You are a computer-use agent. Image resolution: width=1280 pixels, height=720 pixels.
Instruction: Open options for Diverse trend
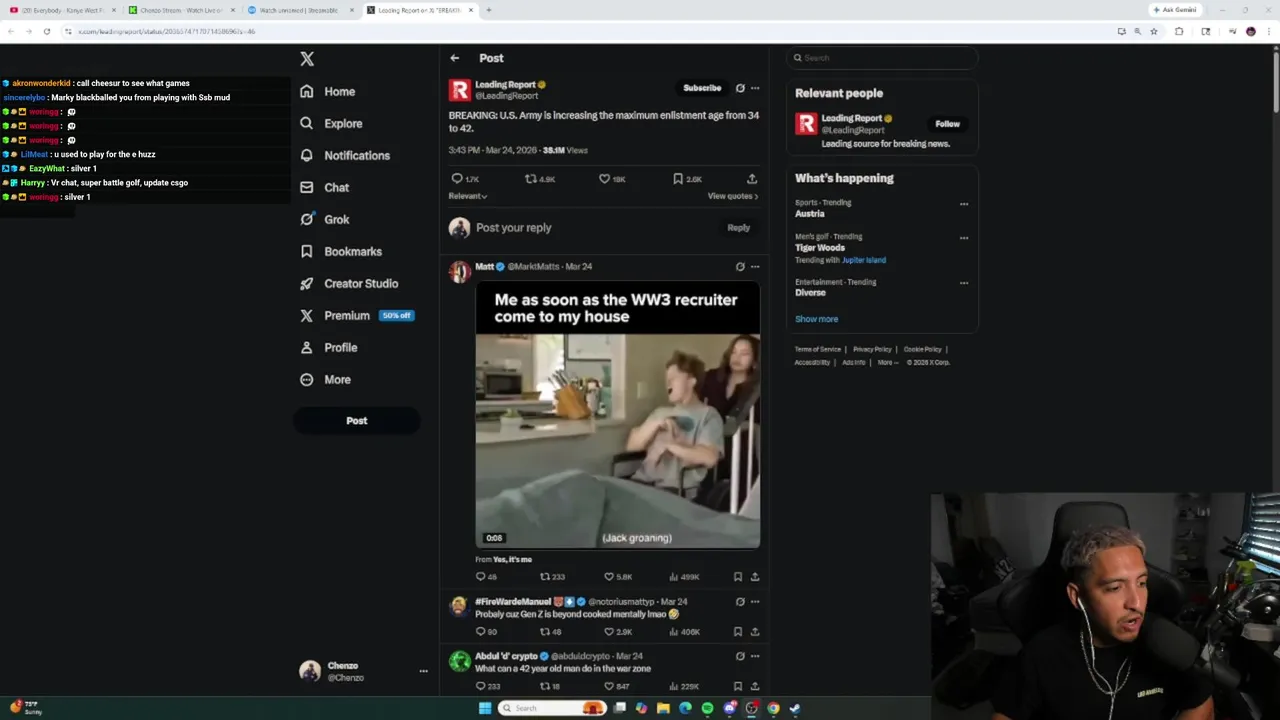click(x=964, y=283)
